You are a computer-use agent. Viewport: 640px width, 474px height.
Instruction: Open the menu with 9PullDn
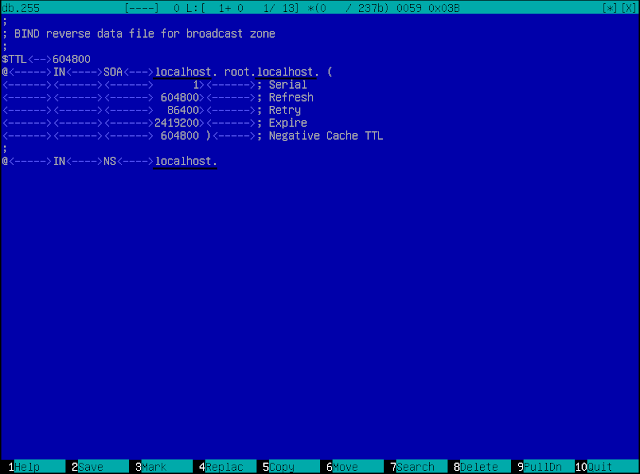(543, 467)
